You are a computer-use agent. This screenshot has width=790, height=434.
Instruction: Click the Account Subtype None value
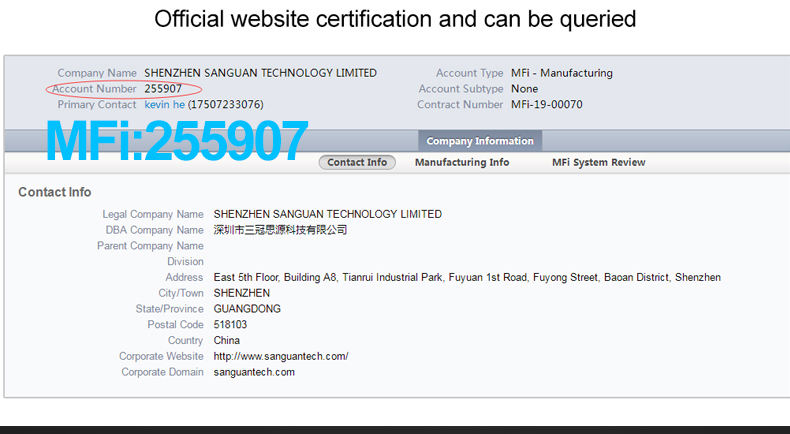coord(524,89)
